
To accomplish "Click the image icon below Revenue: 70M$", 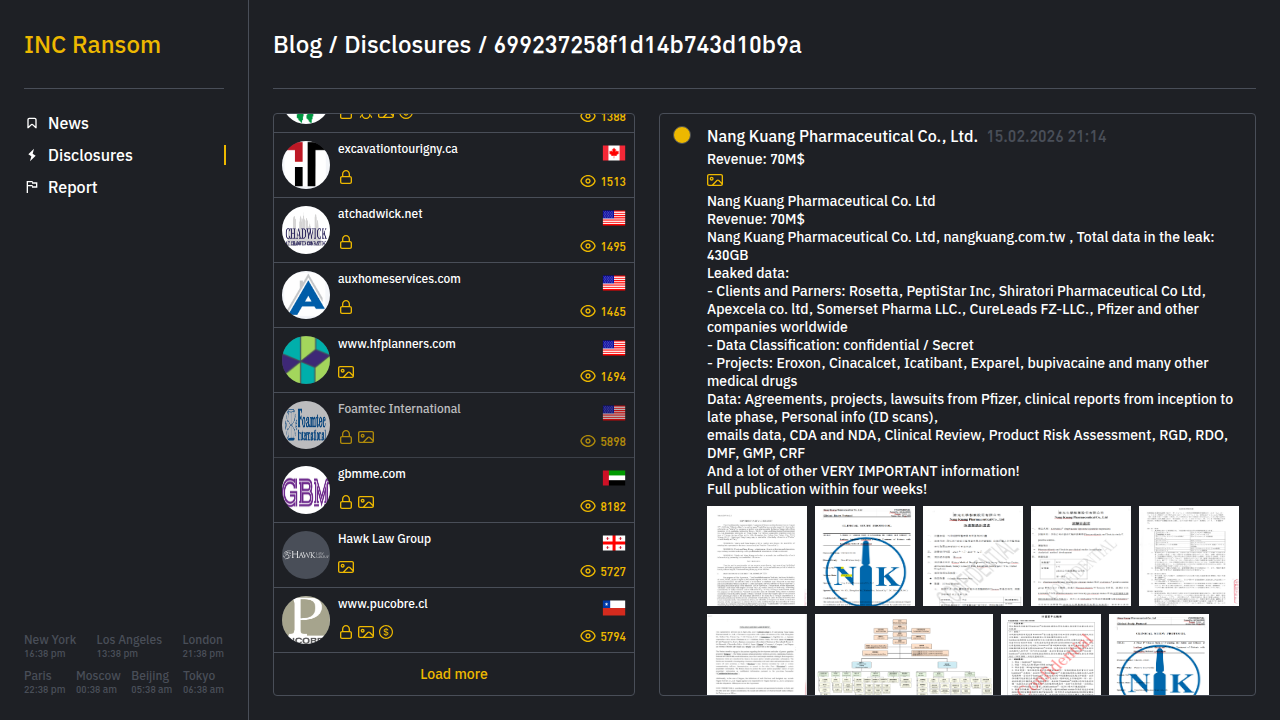I will (715, 180).
